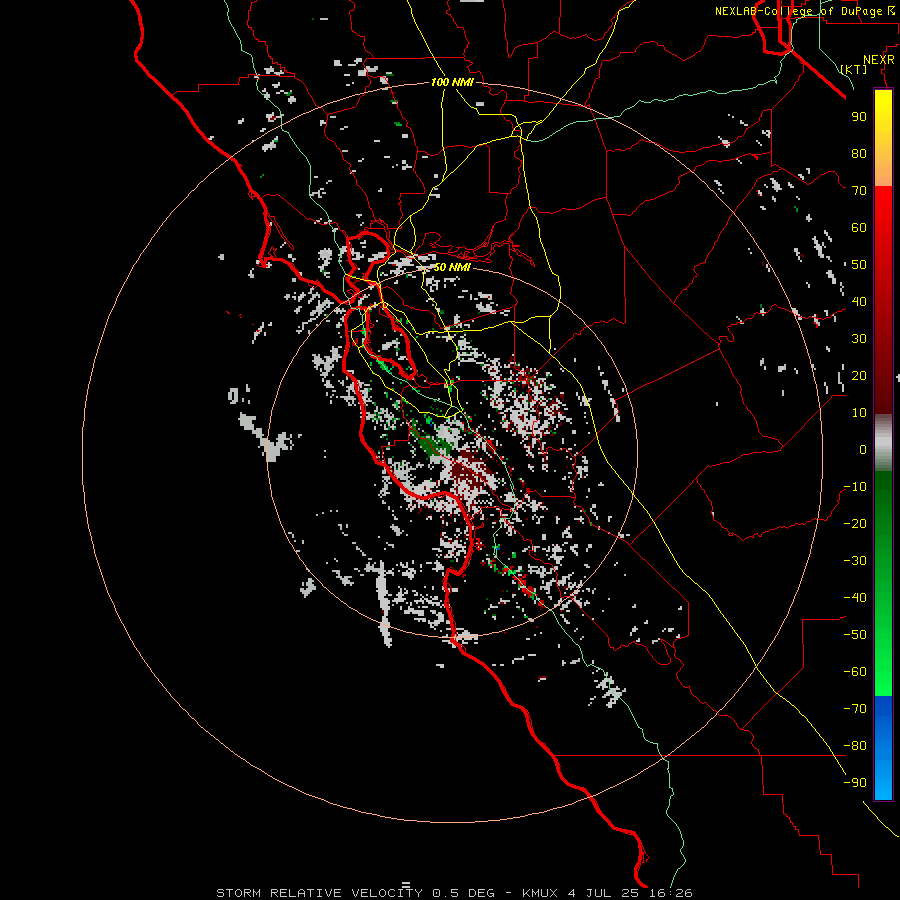900x900 pixels.
Task: Click the -40 scale value
Action: point(855,598)
